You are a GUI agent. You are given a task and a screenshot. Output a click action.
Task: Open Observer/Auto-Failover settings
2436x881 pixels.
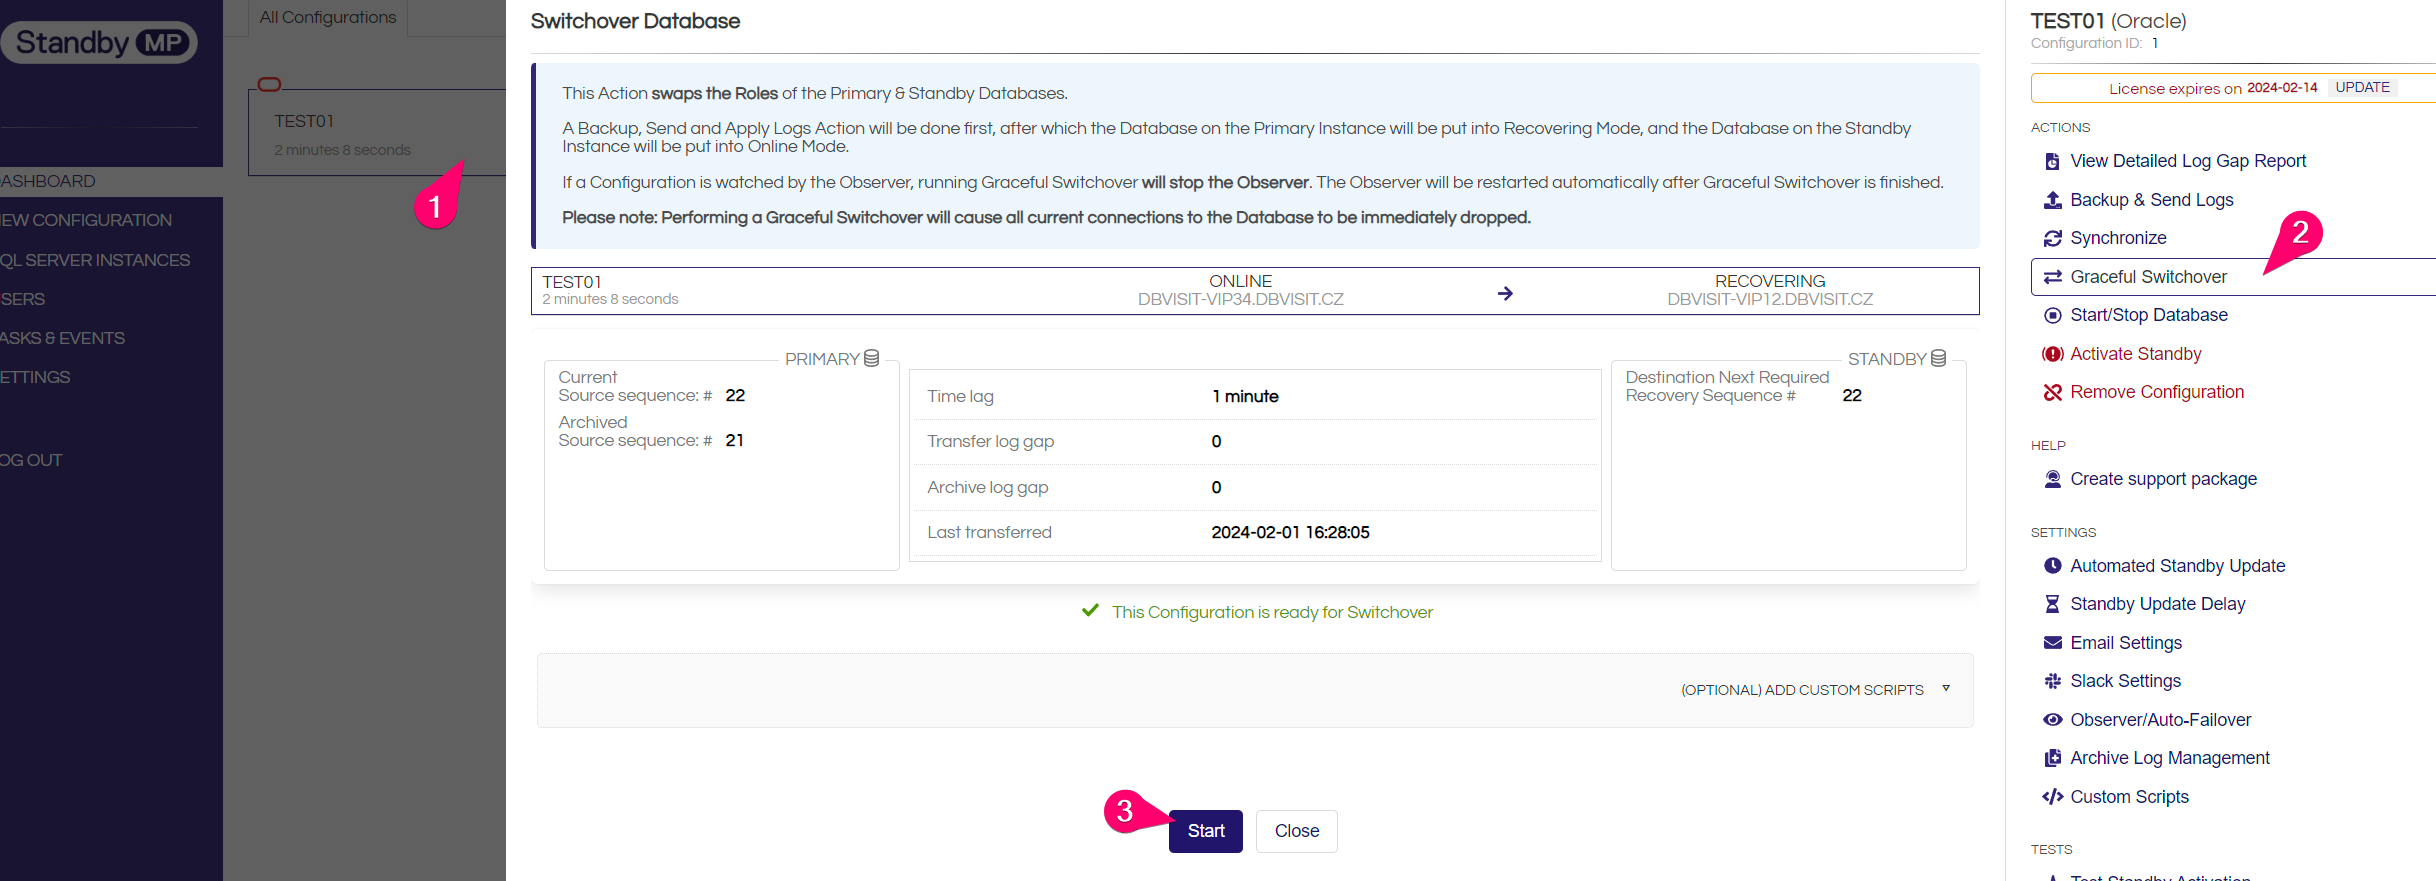(x=2161, y=720)
